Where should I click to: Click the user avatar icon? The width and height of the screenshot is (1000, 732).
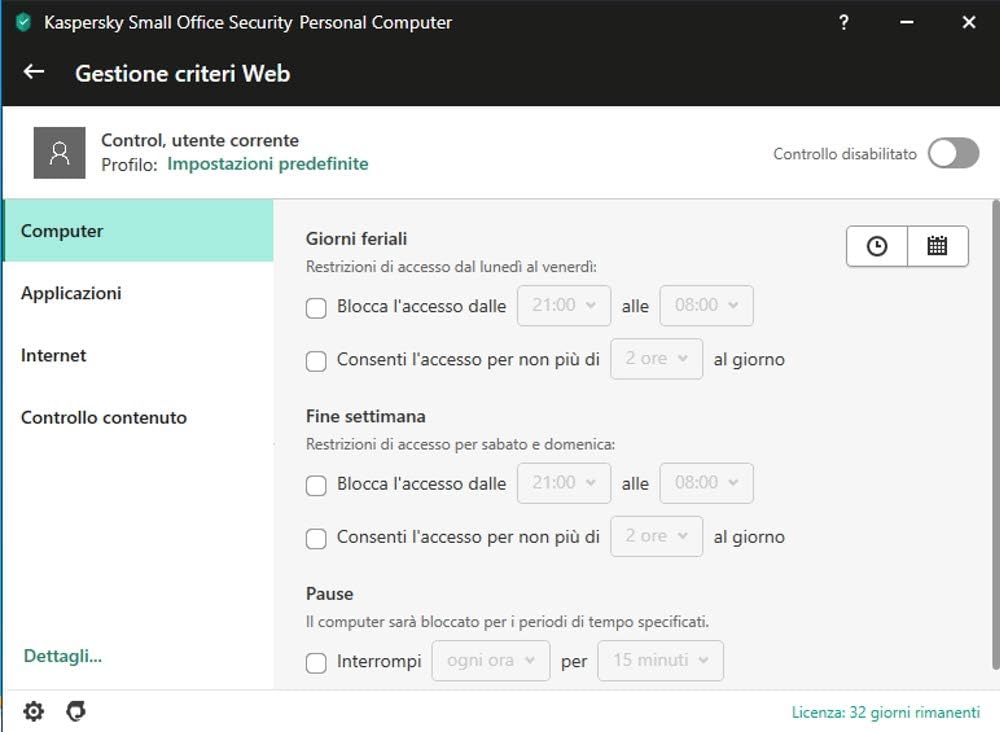[x=59, y=152]
